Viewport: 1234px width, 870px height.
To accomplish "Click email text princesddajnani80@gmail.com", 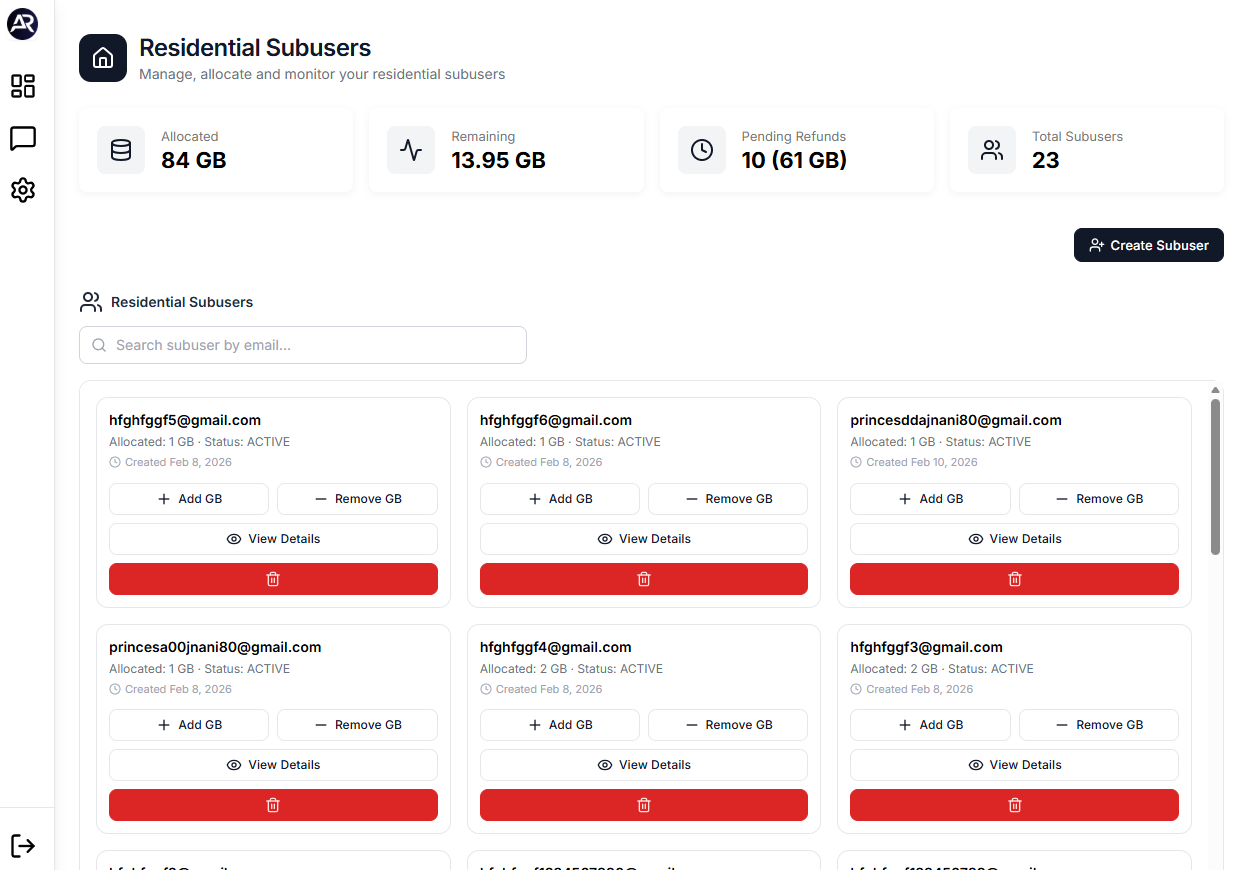I will click(956, 420).
